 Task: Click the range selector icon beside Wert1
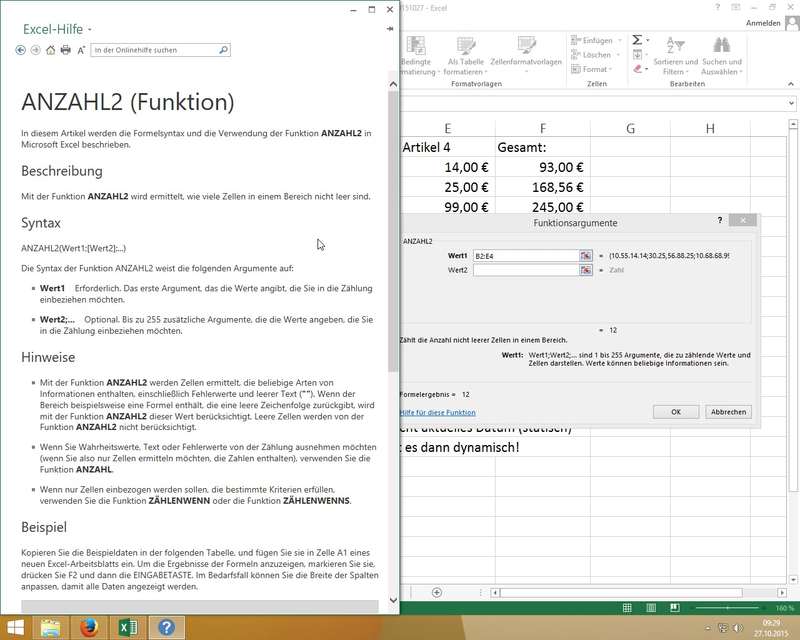click(x=586, y=256)
